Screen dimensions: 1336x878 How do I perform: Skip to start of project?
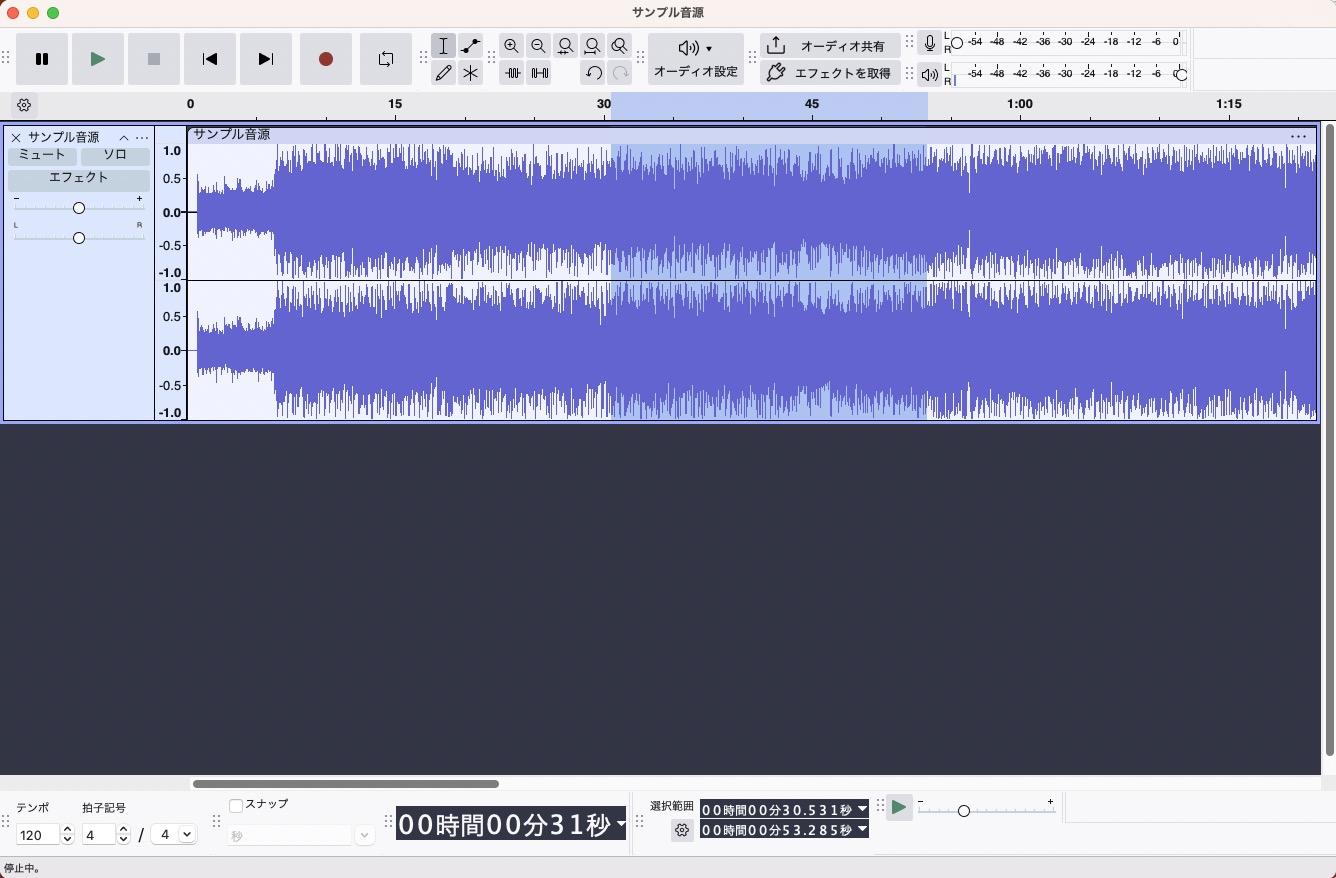[209, 59]
